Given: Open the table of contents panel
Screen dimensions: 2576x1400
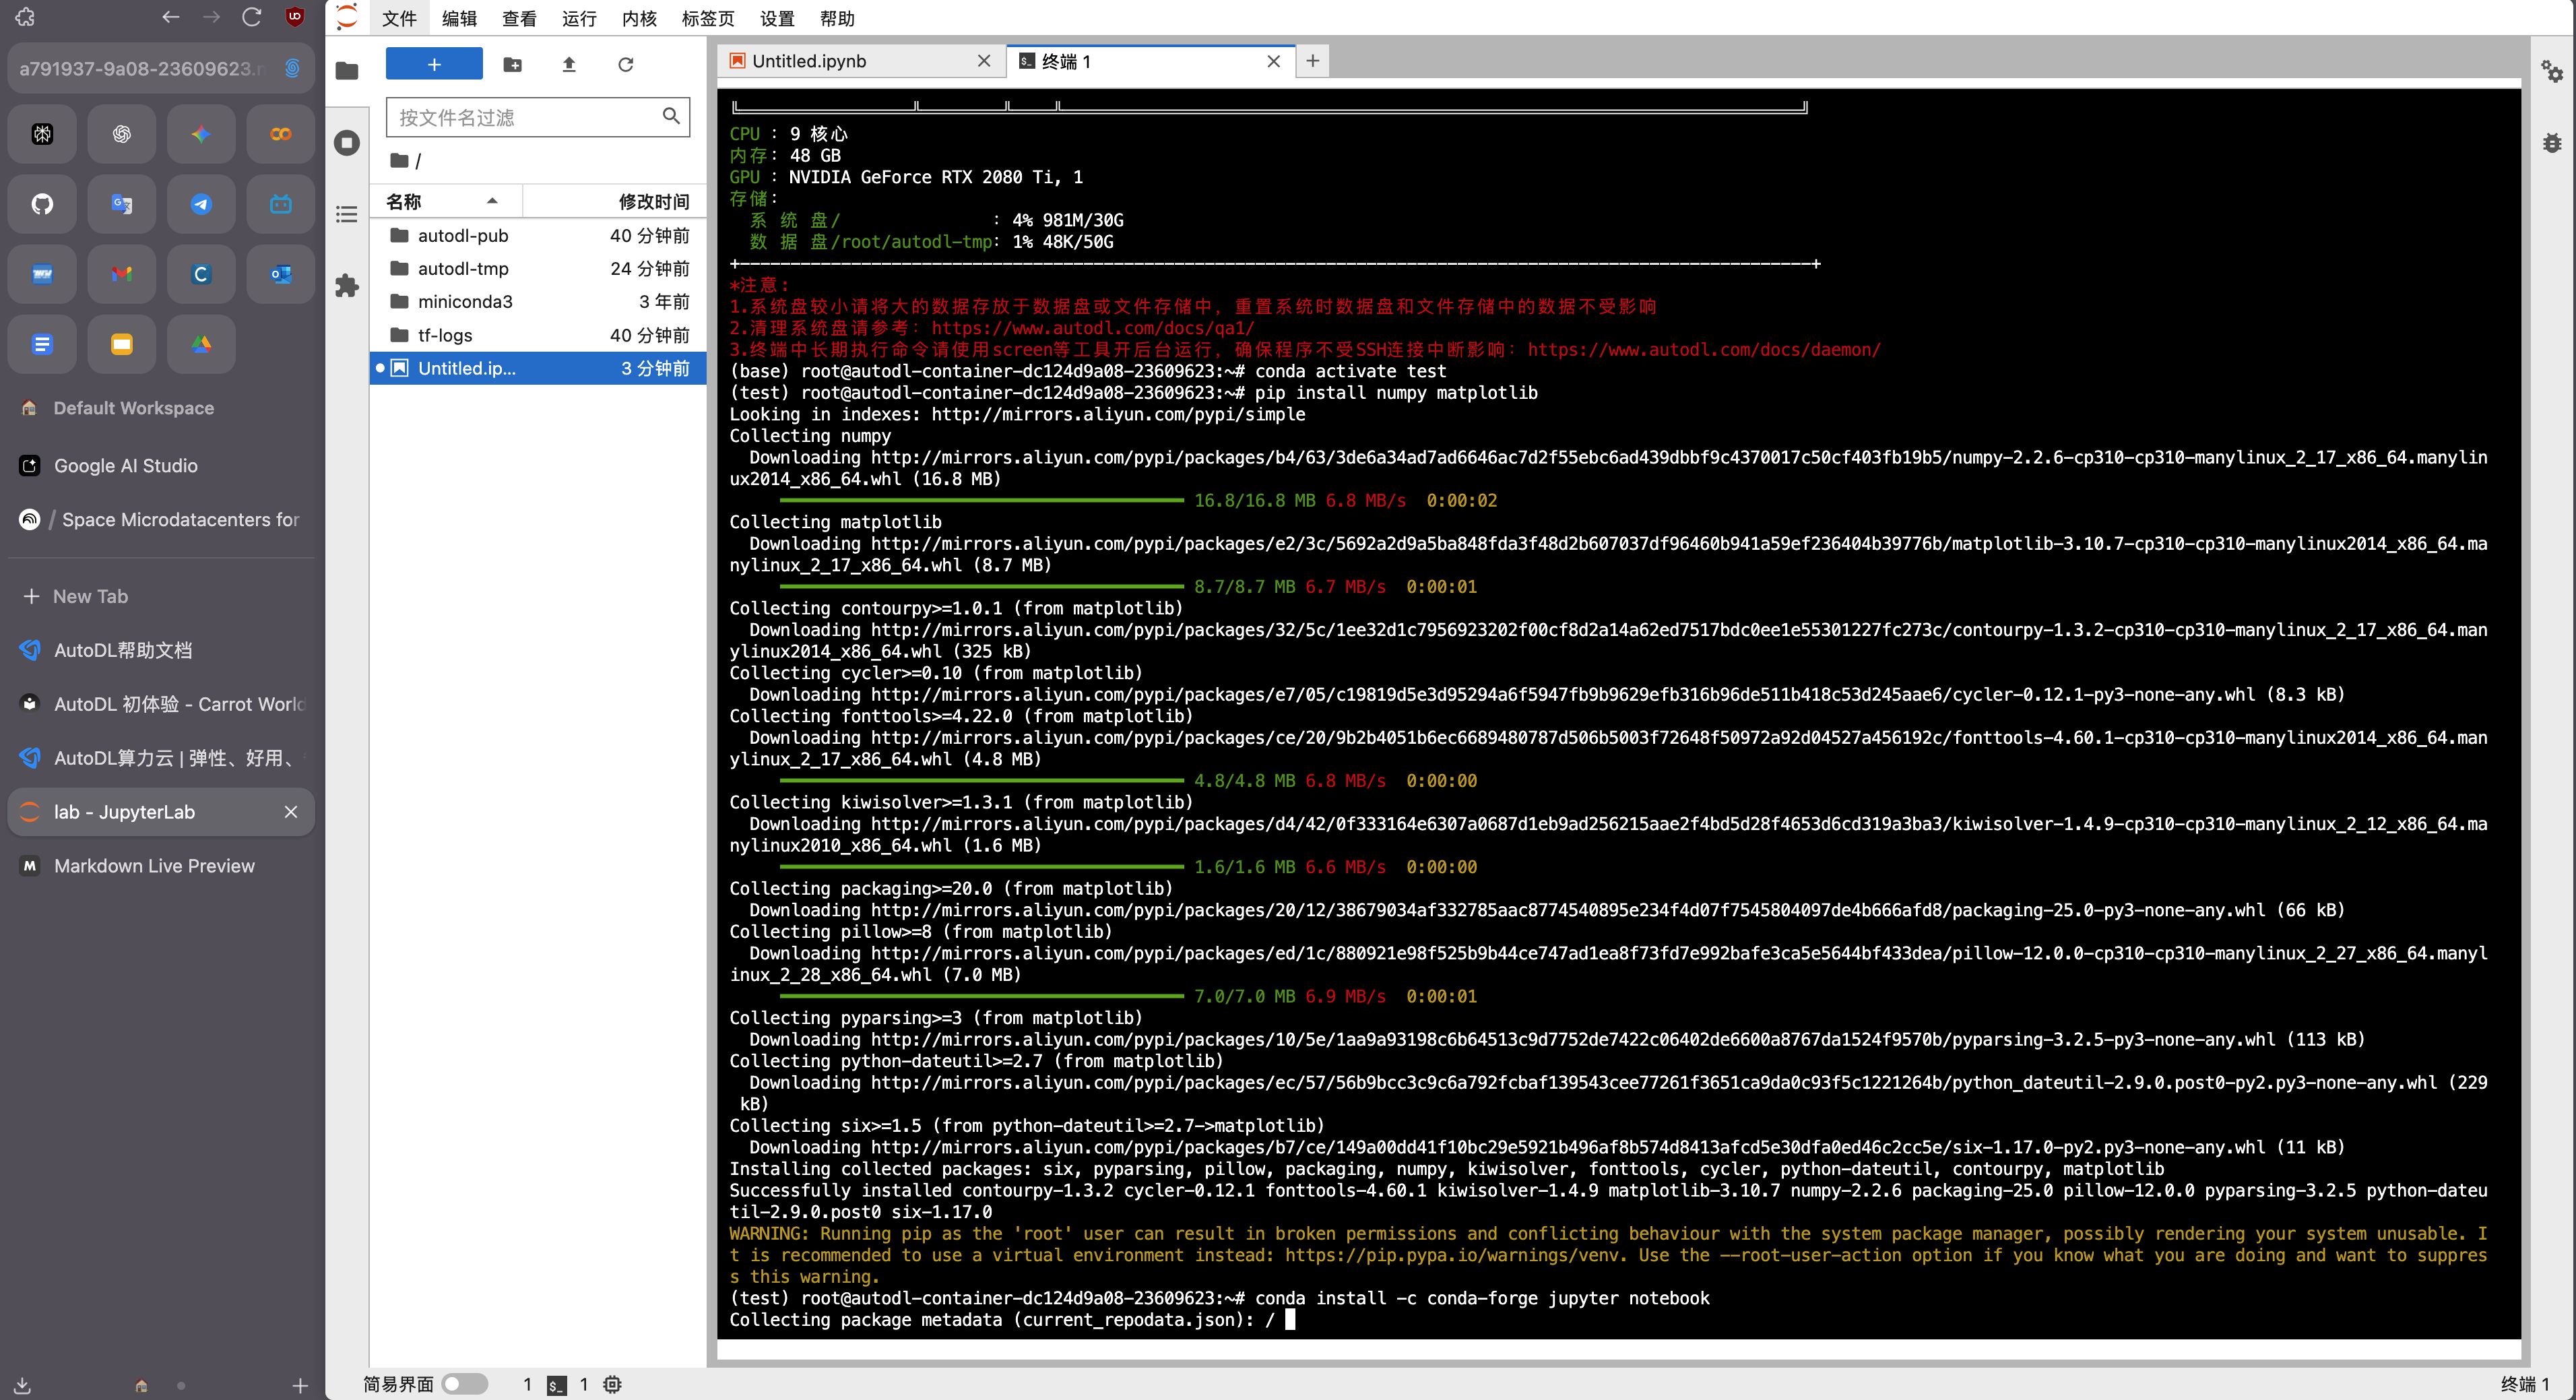Looking at the screenshot, I should click(347, 214).
